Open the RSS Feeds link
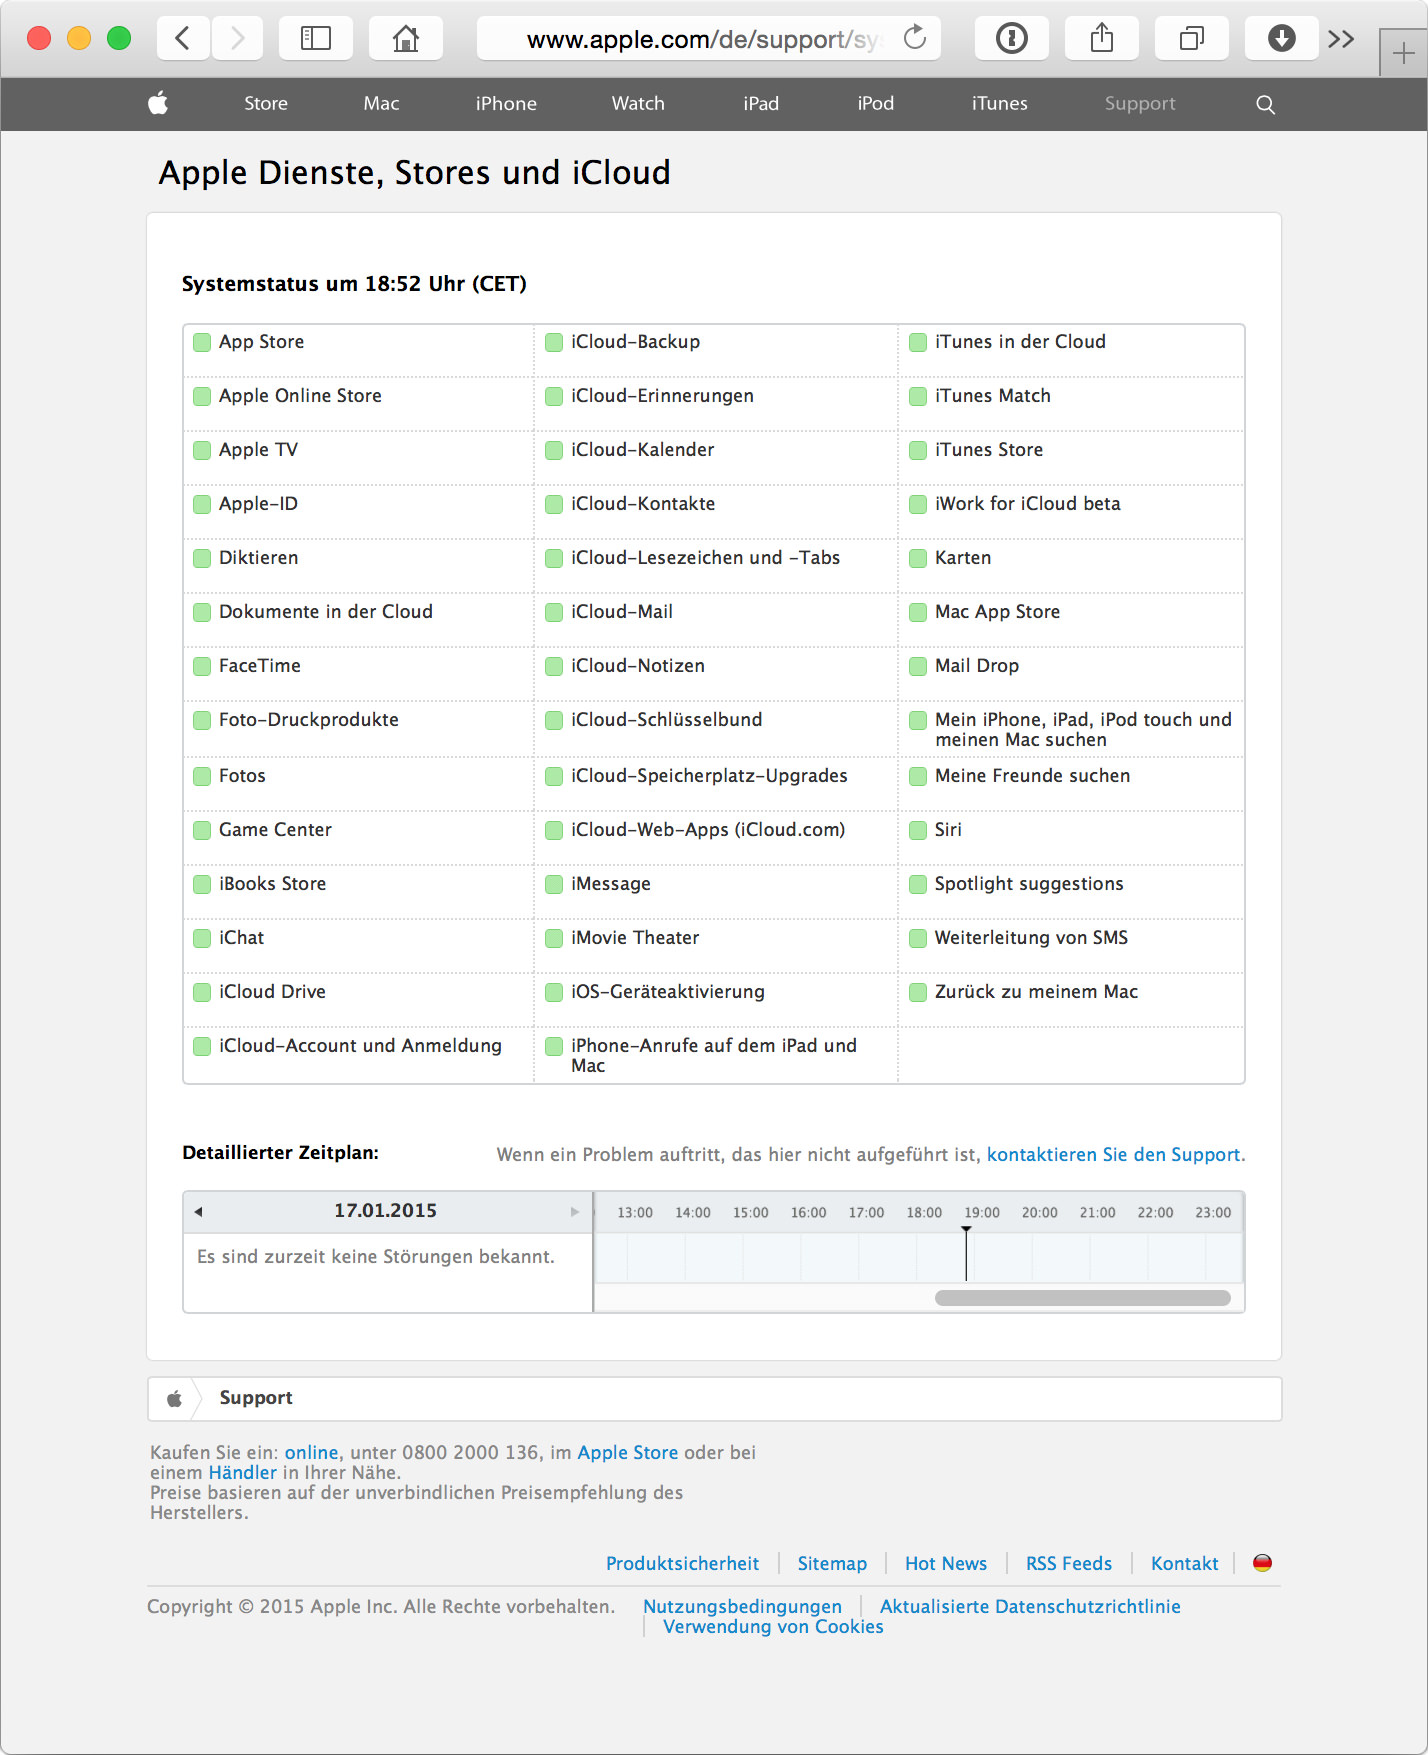The width and height of the screenshot is (1428, 1755). click(x=1069, y=1563)
